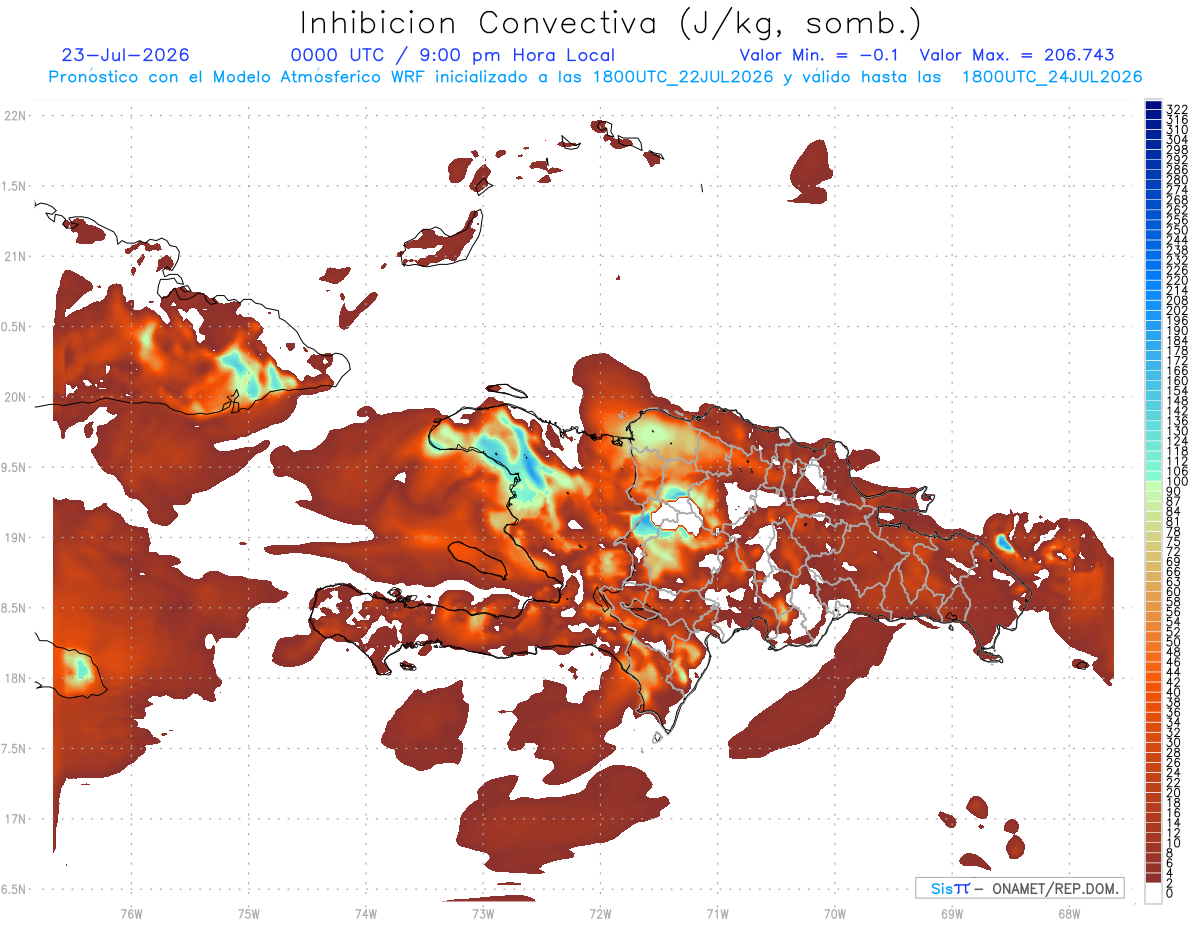Click the '76W' longitude label

pos(131,913)
